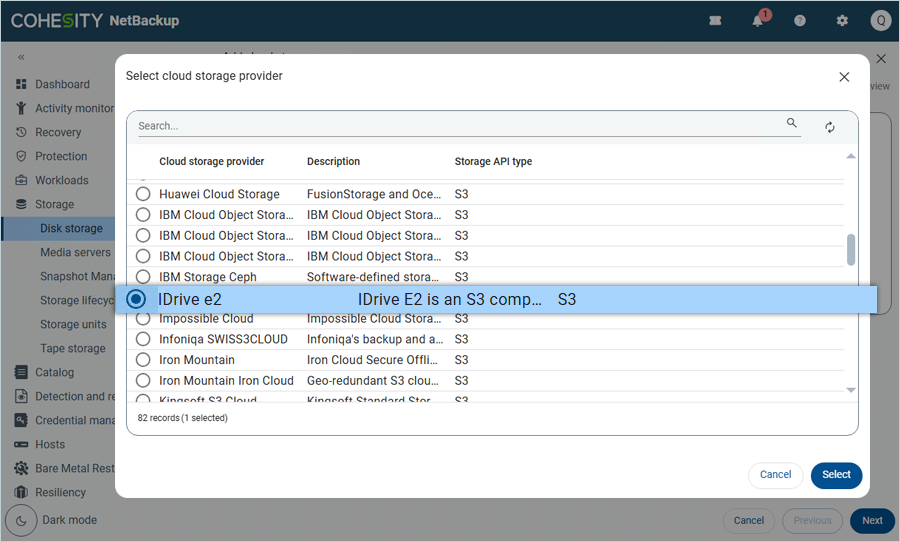Click the user profile avatar icon
The width and height of the screenshot is (900, 542).
click(880, 20)
